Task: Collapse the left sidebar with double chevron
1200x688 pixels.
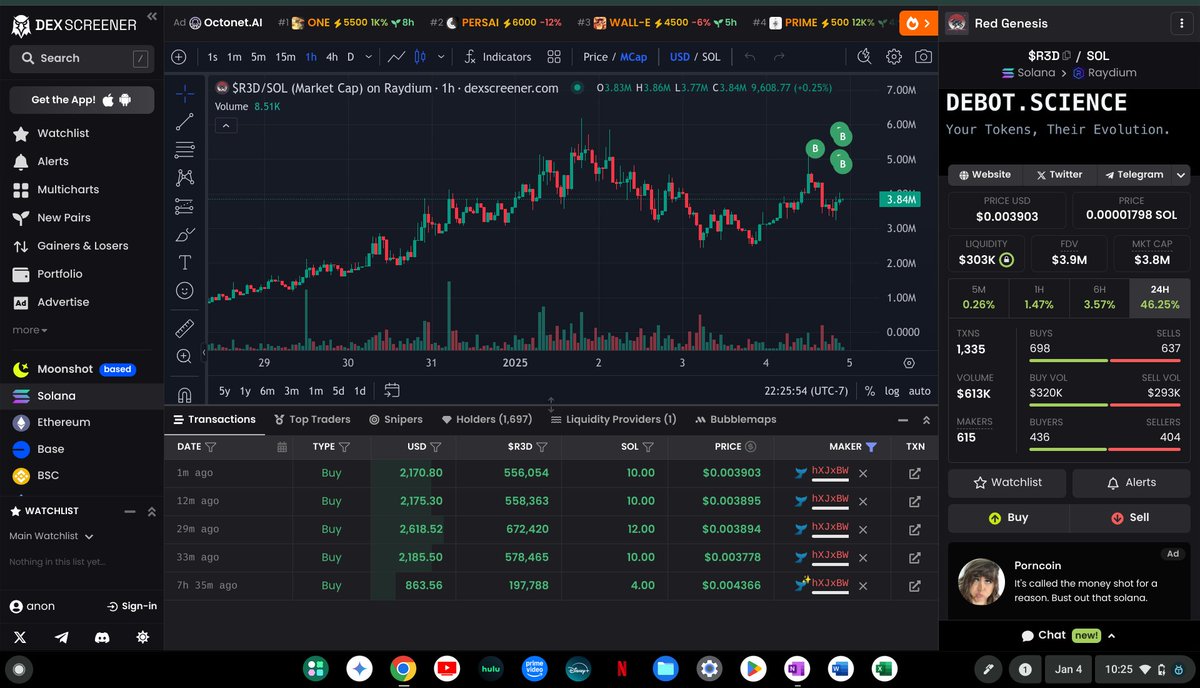Action: (152, 16)
